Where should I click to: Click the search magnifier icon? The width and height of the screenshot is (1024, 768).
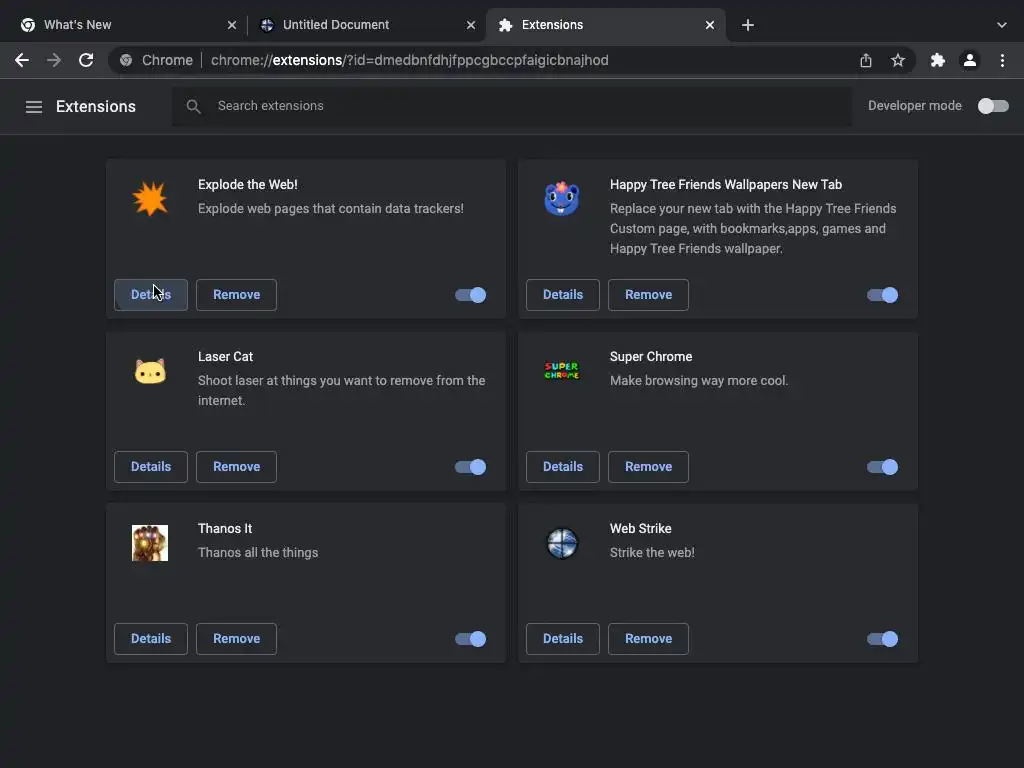pyautogui.click(x=193, y=106)
